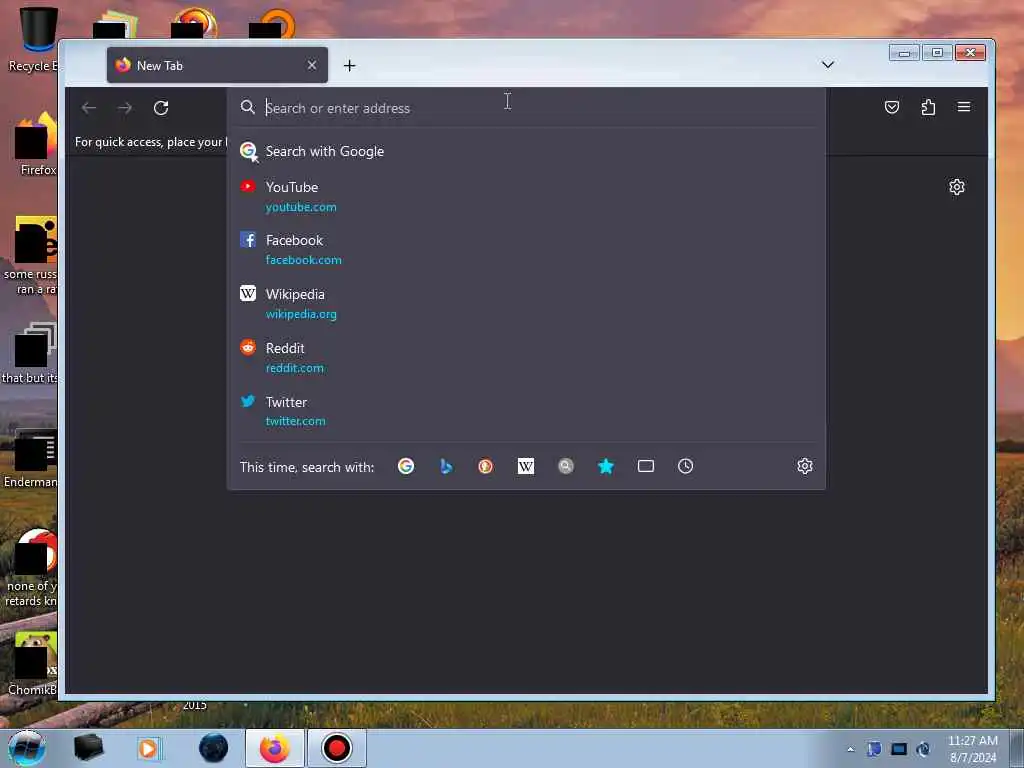
Task: Open the Firefox hamburger application menu
Action: [964, 107]
